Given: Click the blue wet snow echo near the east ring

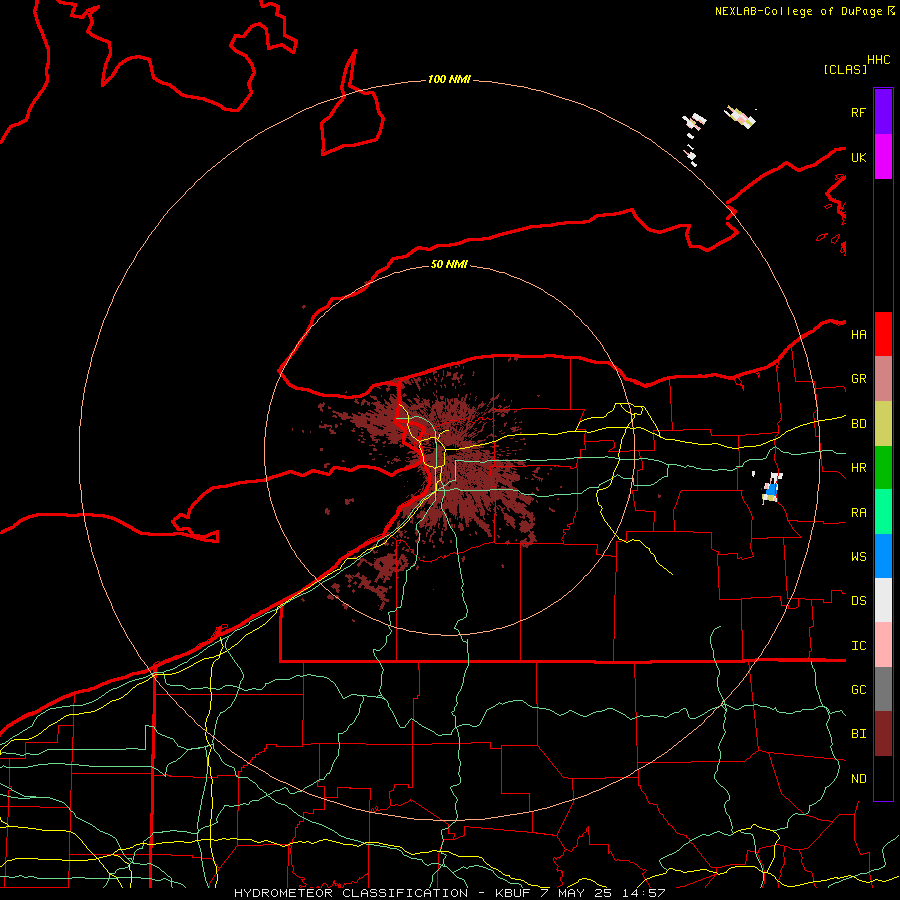Looking at the screenshot, I should (x=771, y=490).
